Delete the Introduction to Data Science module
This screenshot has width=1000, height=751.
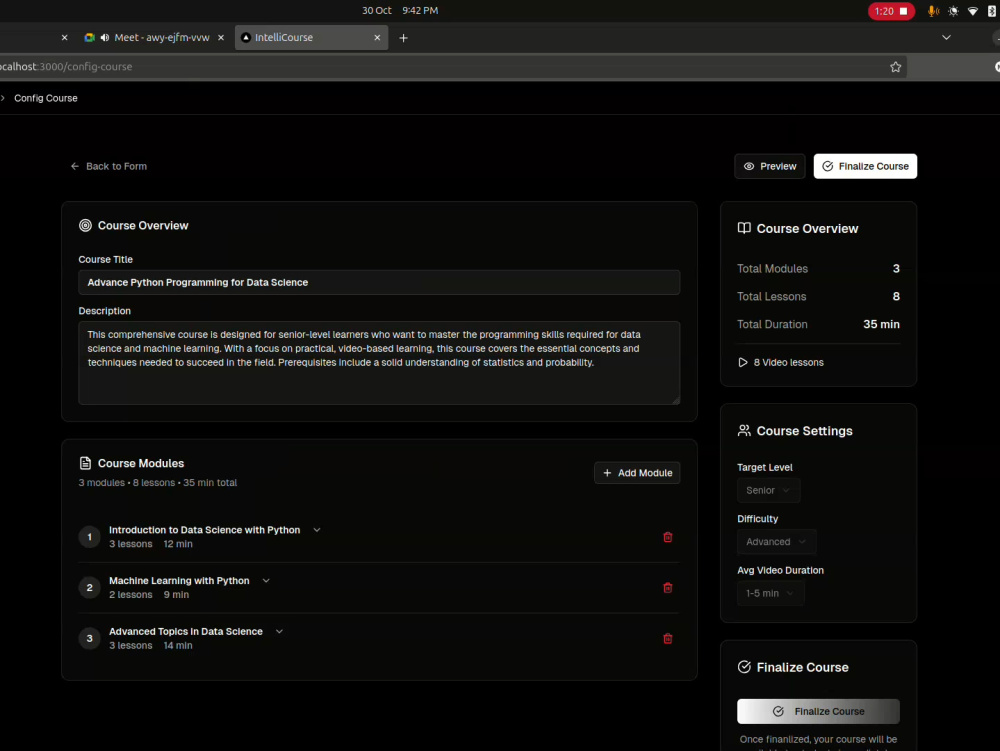668,537
